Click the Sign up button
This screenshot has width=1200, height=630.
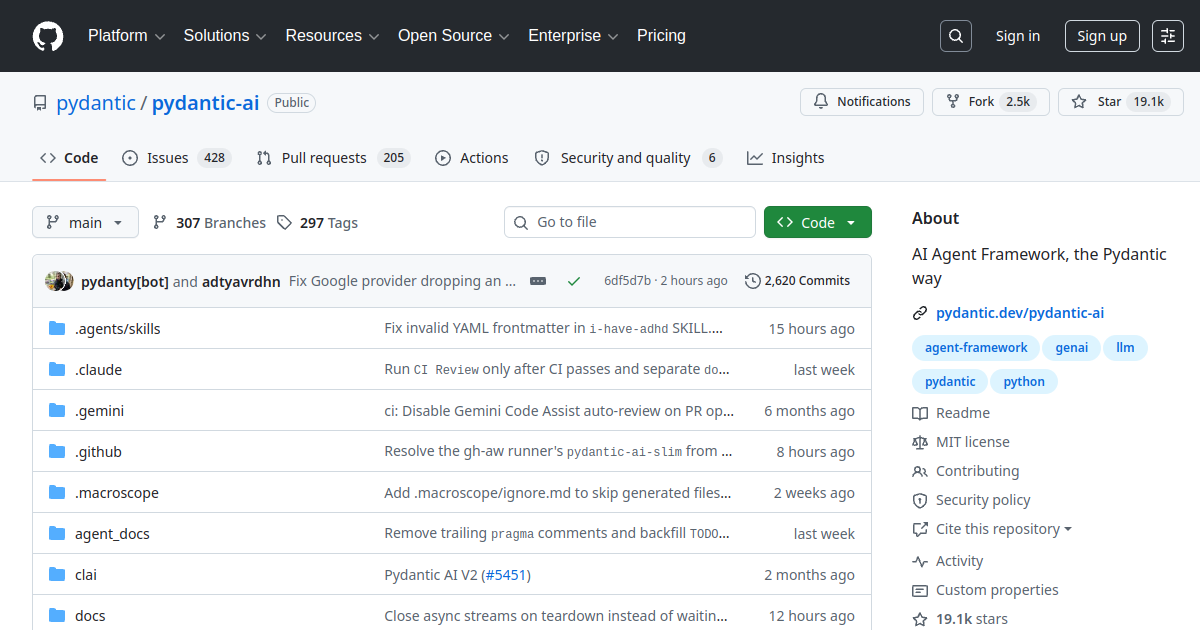[1102, 36]
